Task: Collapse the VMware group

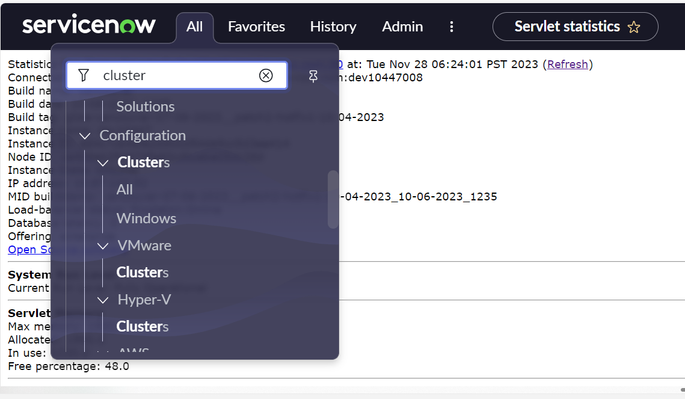Action: click(103, 246)
